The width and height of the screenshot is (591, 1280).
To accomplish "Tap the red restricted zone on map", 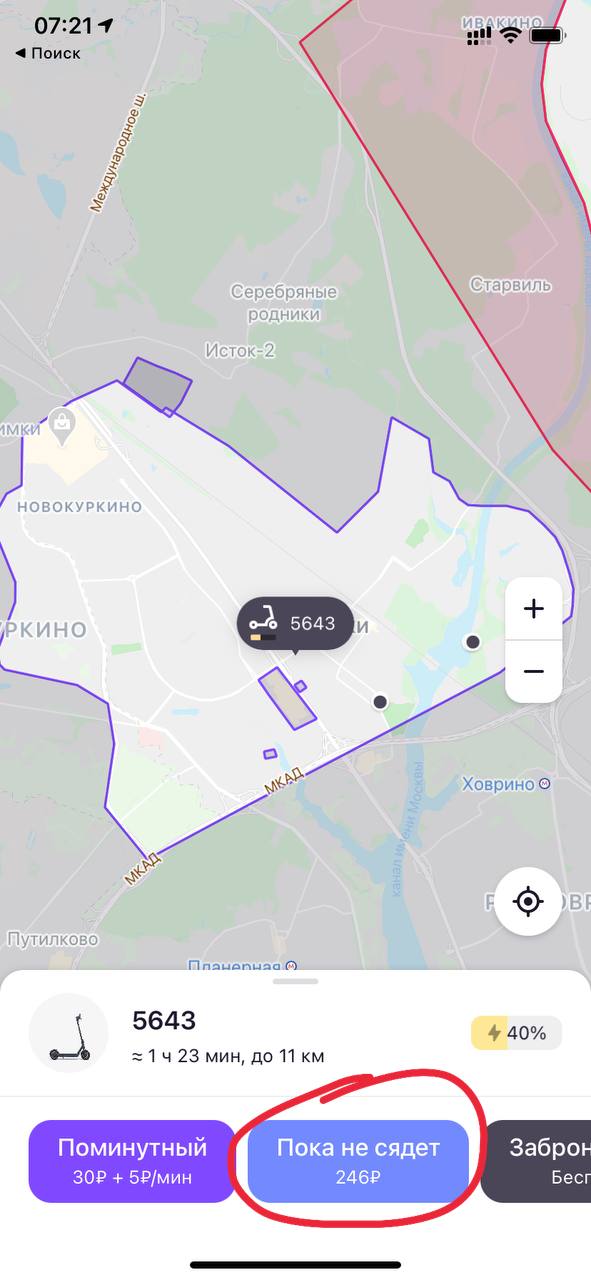I will [x=470, y=200].
